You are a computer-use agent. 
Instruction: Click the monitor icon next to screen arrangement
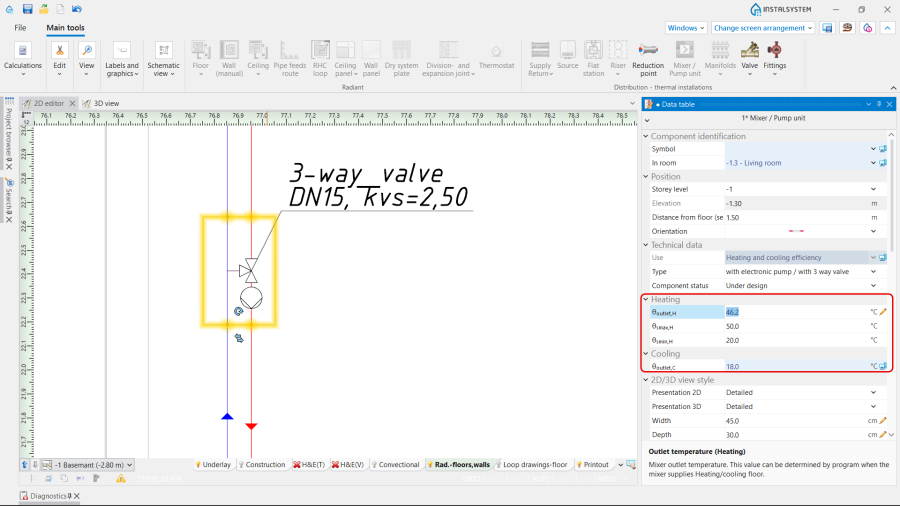click(x=827, y=28)
